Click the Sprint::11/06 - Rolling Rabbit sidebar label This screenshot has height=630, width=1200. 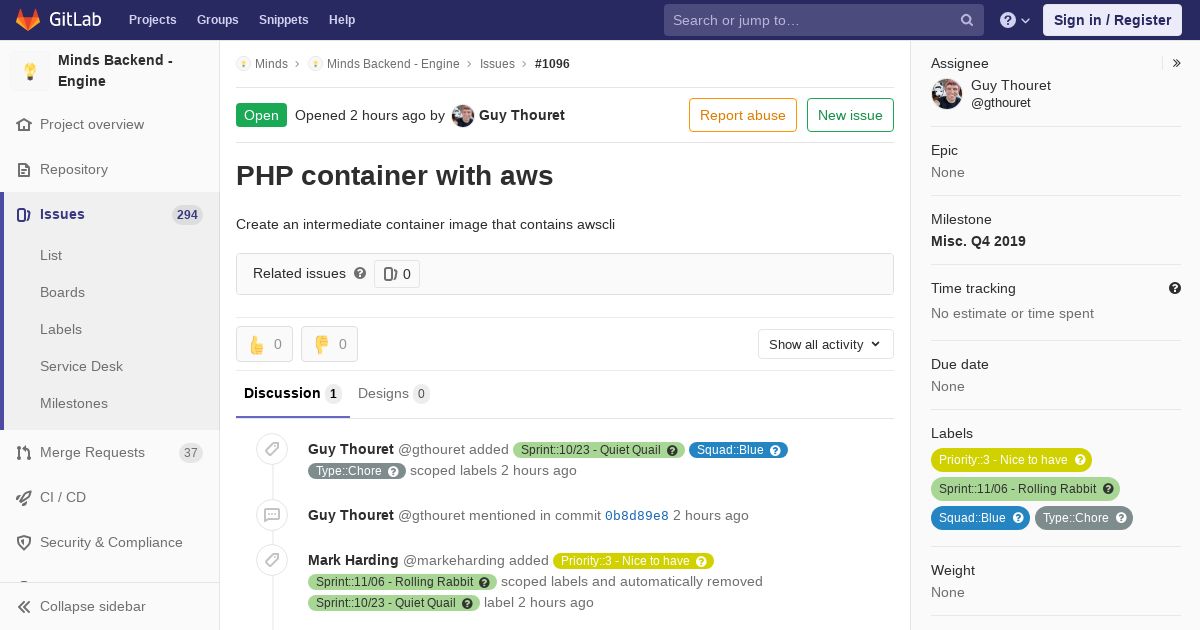[x=1025, y=489]
